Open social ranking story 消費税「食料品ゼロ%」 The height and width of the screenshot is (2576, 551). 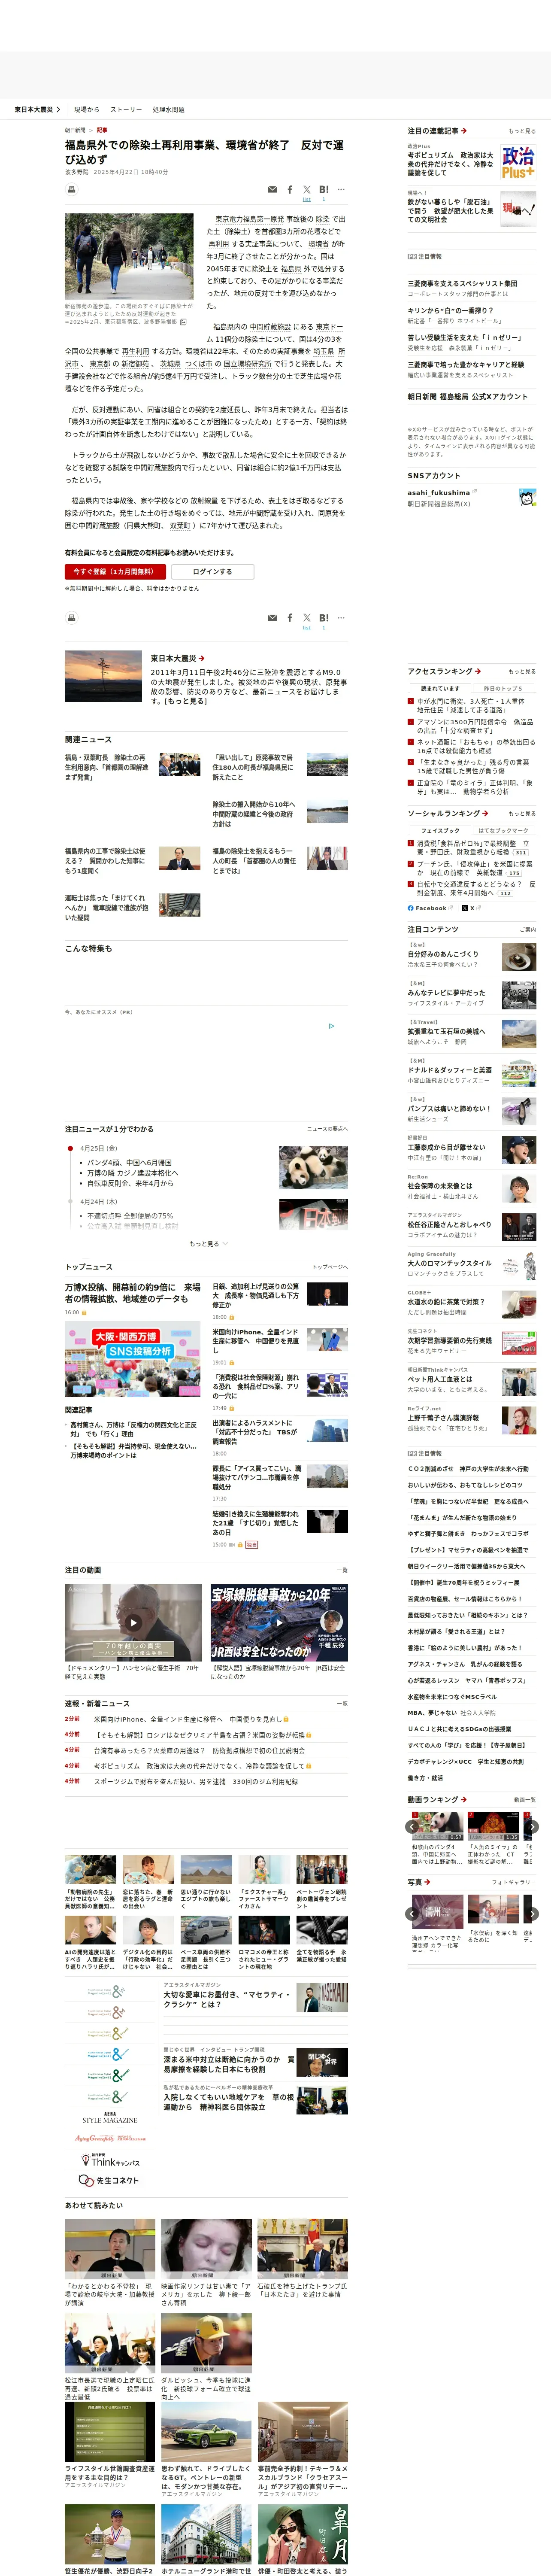point(473,848)
